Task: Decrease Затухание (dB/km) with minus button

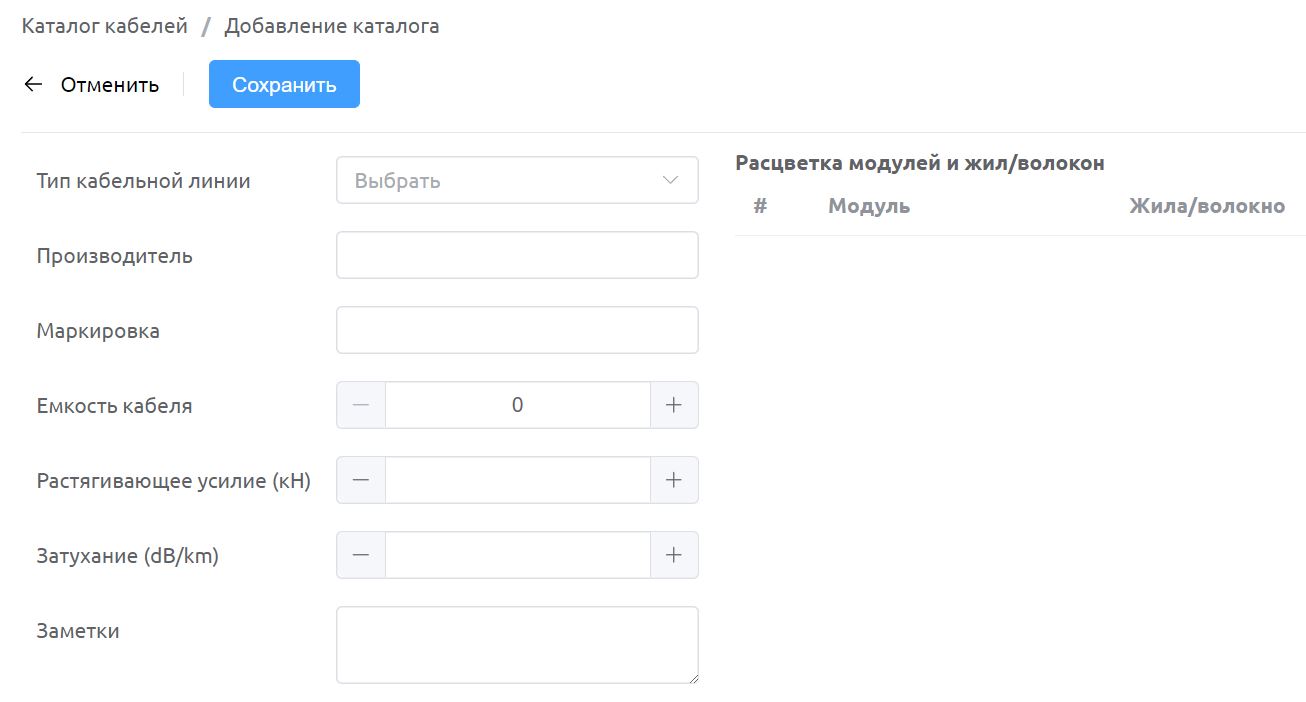Action: (x=361, y=555)
